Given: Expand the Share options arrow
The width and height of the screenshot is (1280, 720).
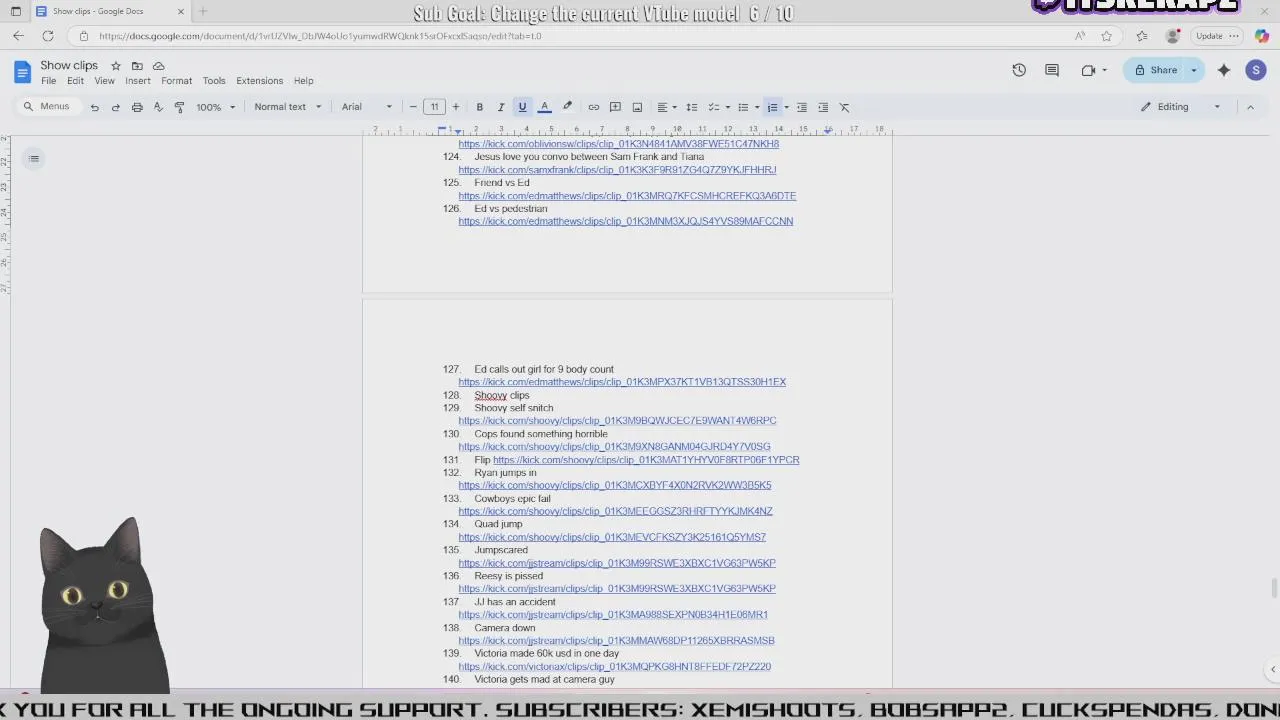Looking at the screenshot, I should tap(1193, 70).
